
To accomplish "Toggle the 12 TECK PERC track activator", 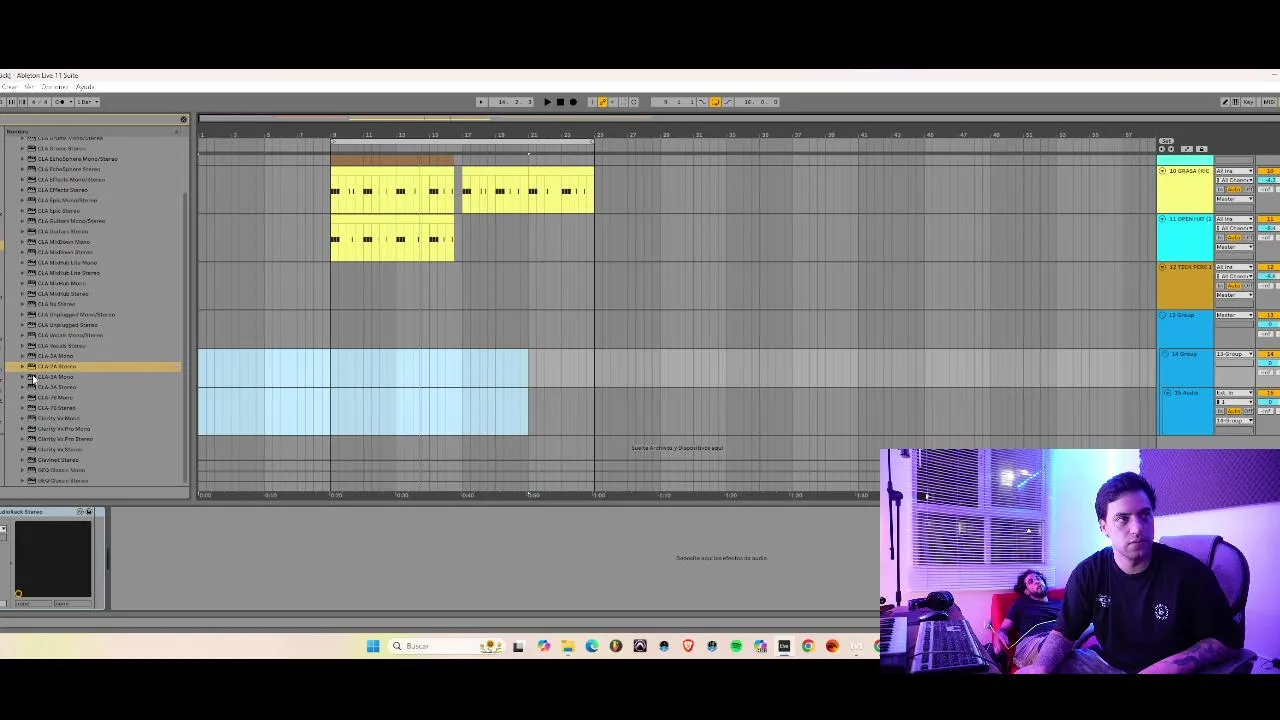I will coord(1270,267).
